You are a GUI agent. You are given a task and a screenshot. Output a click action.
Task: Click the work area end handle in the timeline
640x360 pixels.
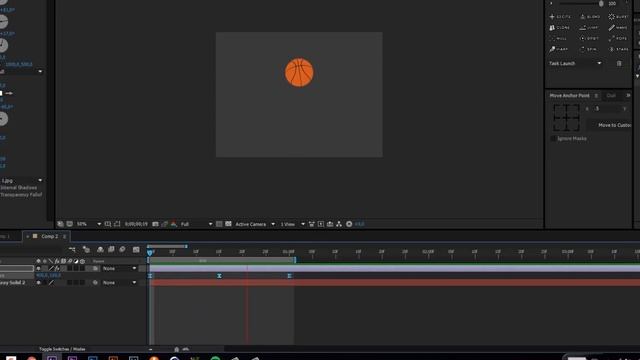pos(295,260)
